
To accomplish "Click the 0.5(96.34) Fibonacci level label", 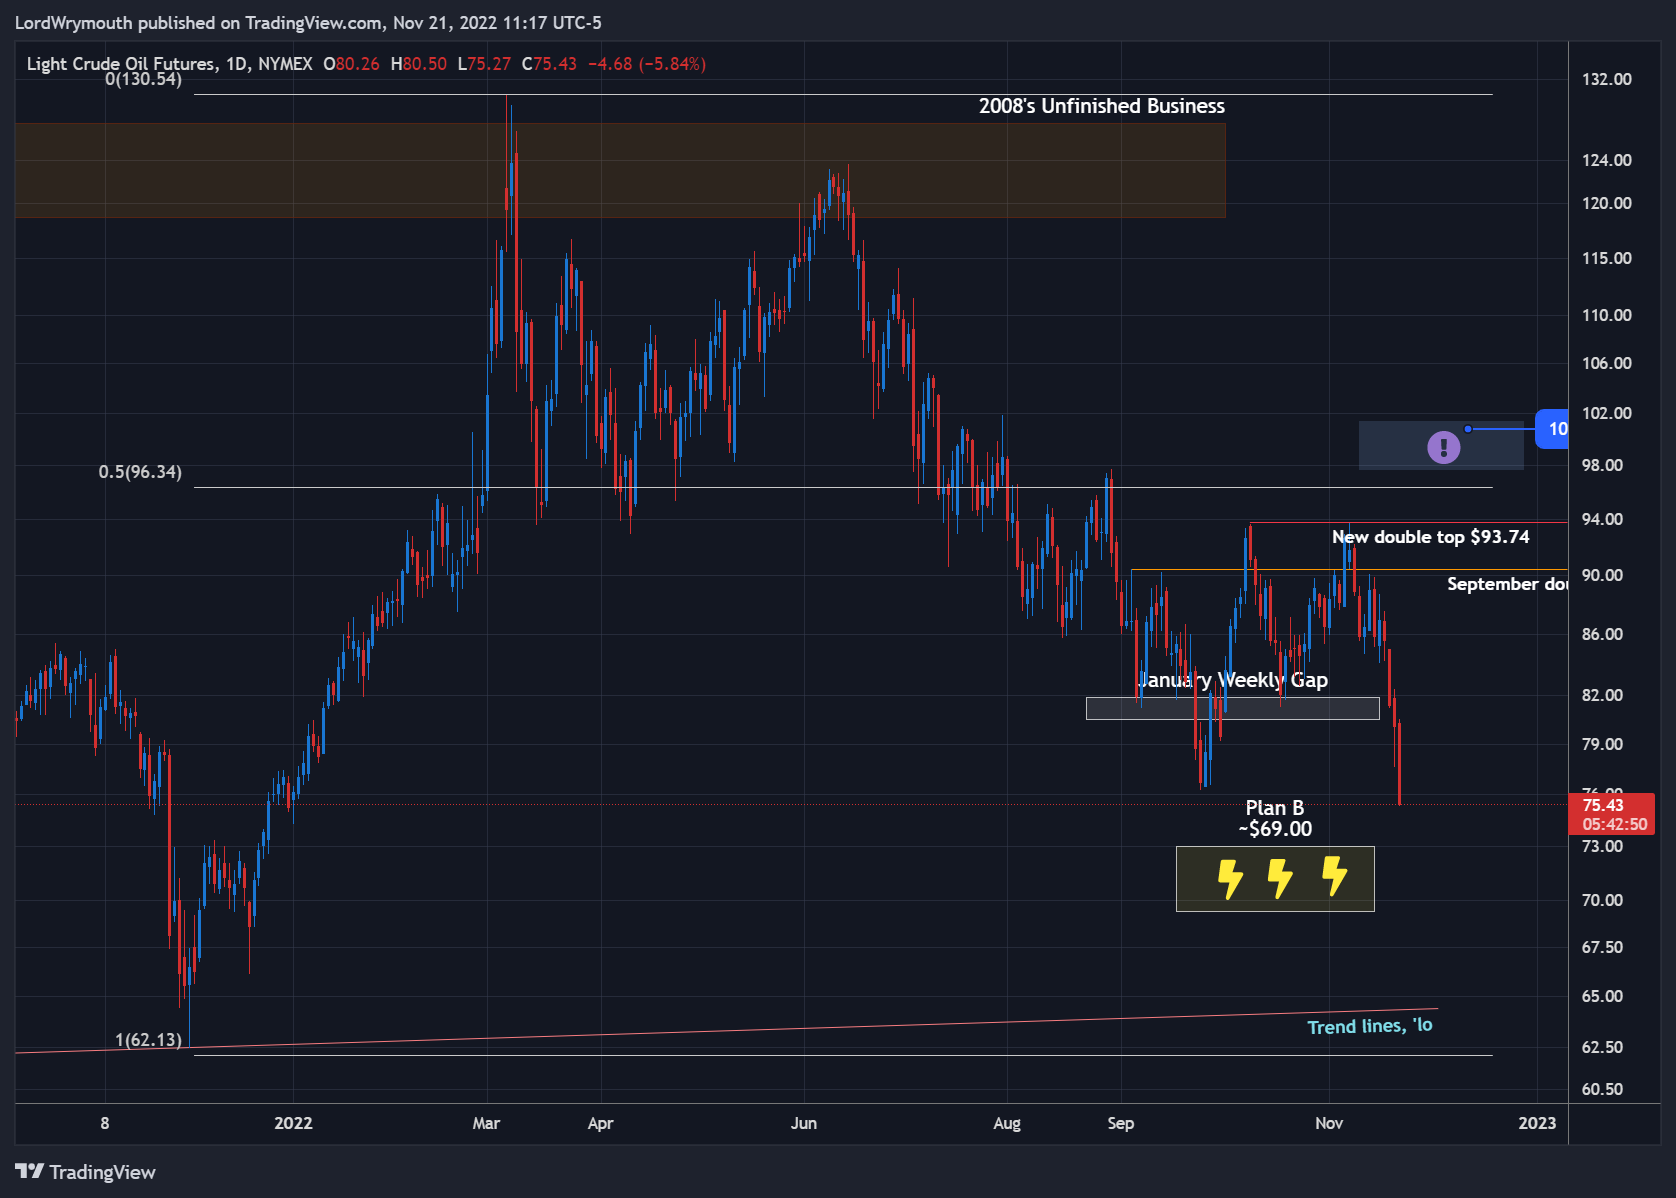I will [140, 472].
